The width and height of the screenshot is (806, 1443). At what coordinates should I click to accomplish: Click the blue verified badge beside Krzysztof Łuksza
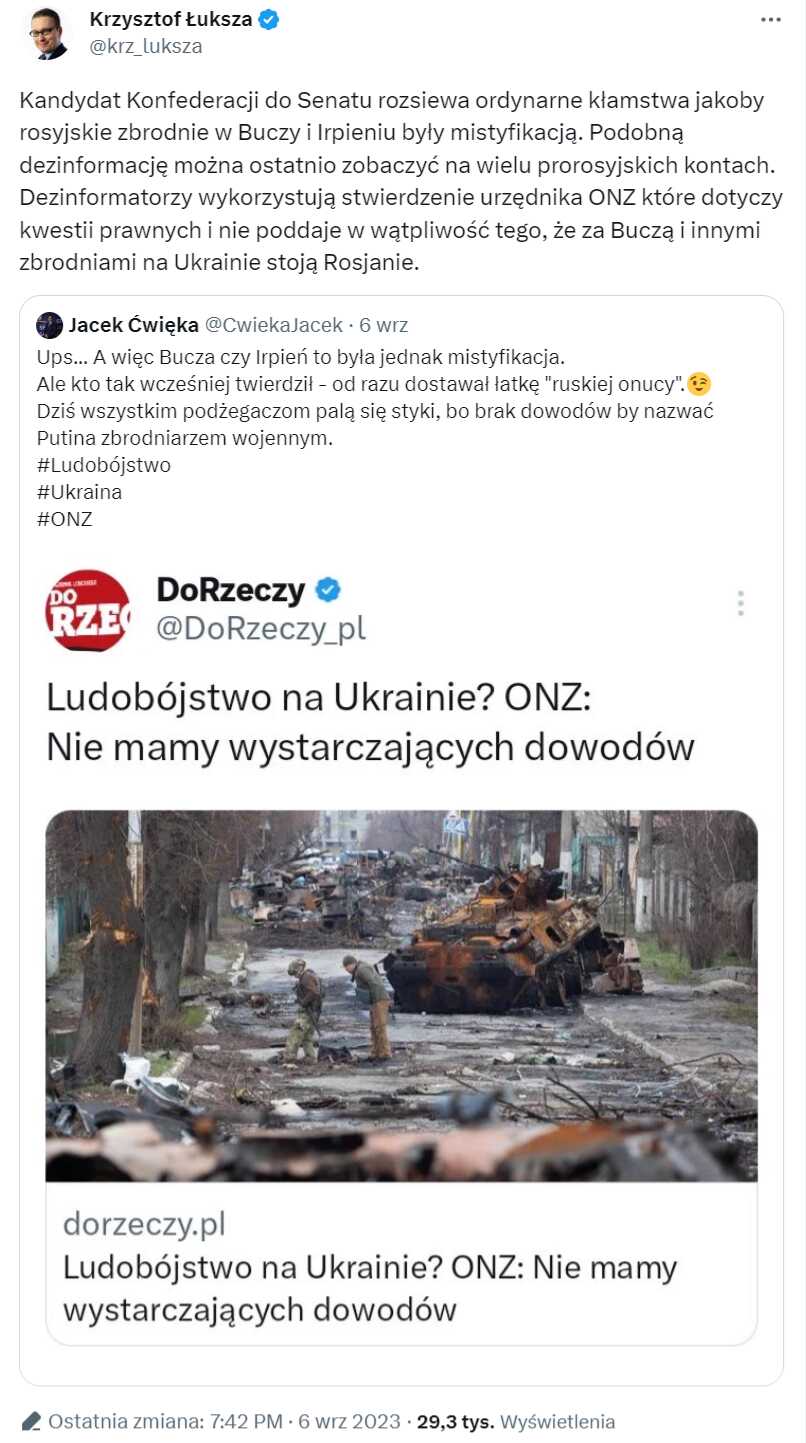[x=269, y=19]
